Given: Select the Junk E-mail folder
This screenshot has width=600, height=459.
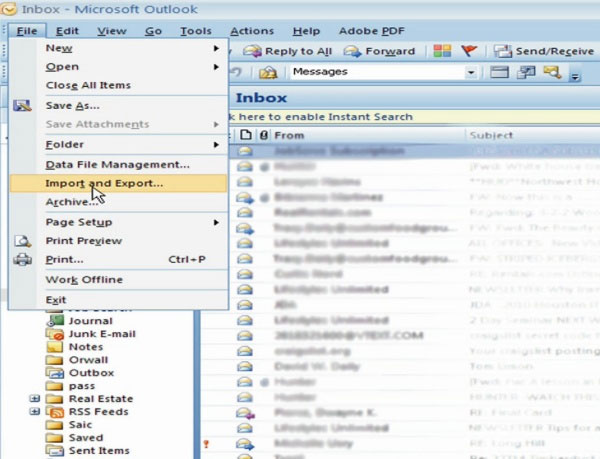Looking at the screenshot, I should coord(102,334).
